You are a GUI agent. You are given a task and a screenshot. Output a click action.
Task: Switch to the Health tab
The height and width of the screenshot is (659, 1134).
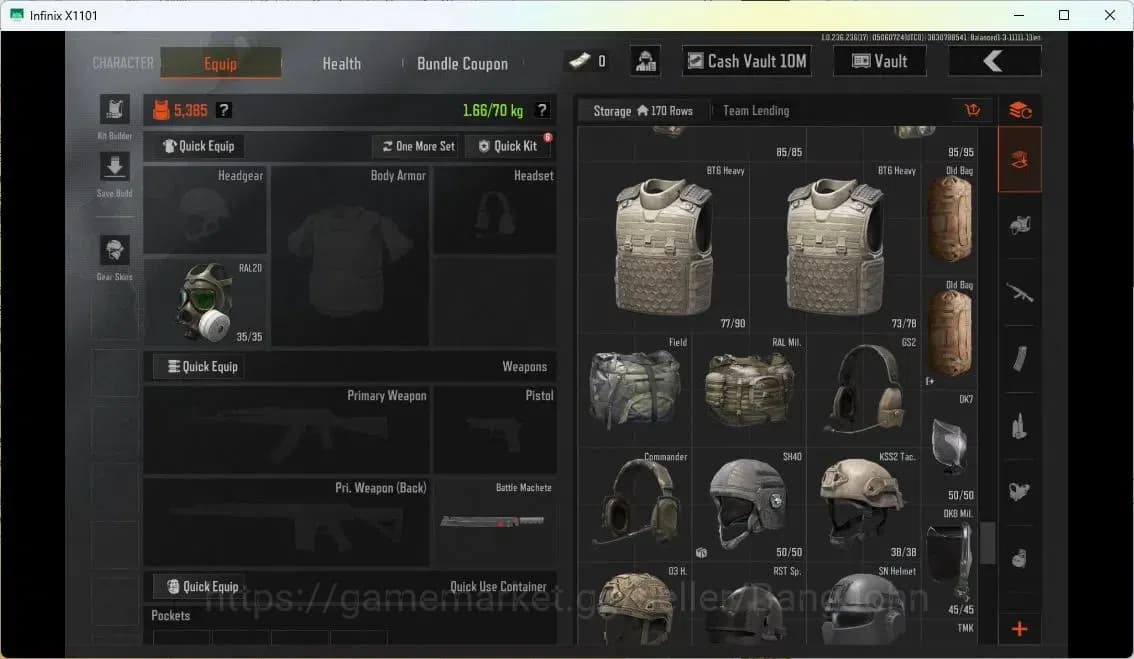coord(341,64)
